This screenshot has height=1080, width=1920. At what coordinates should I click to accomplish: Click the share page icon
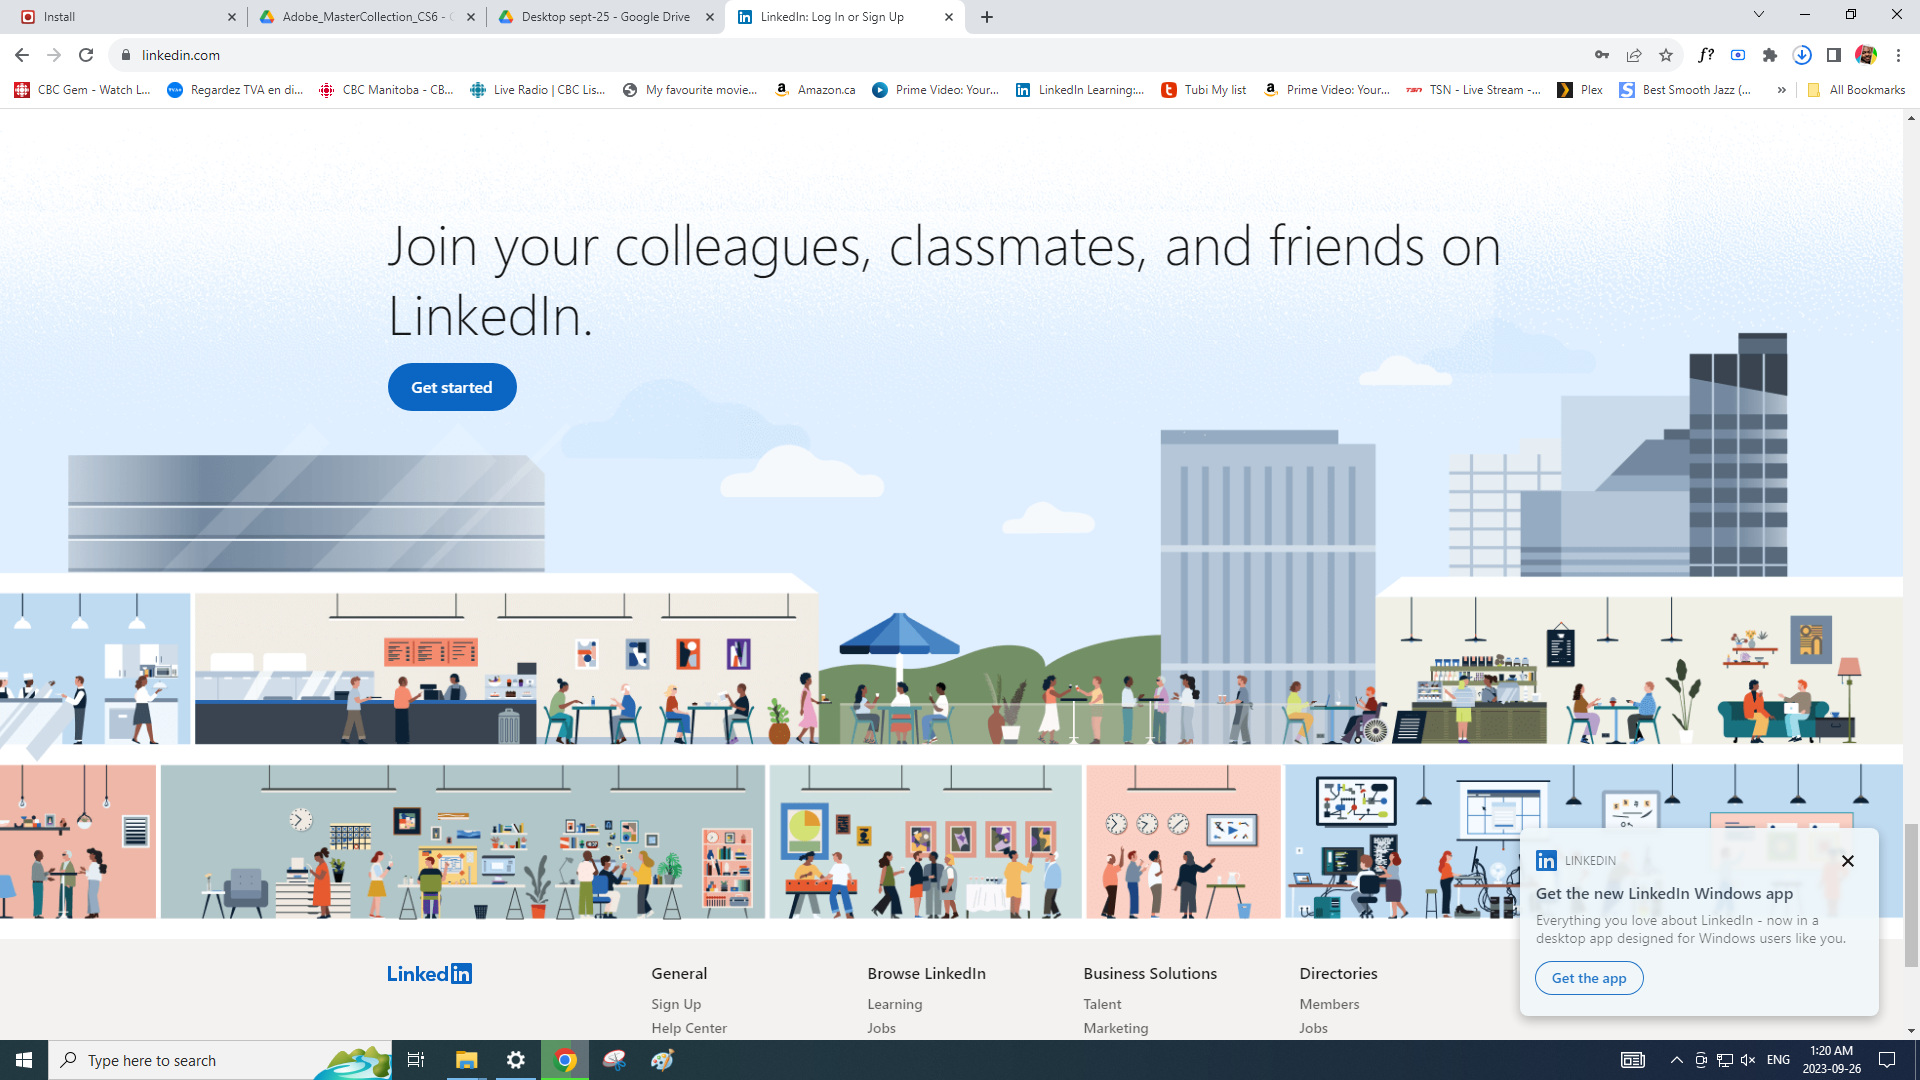point(1634,55)
